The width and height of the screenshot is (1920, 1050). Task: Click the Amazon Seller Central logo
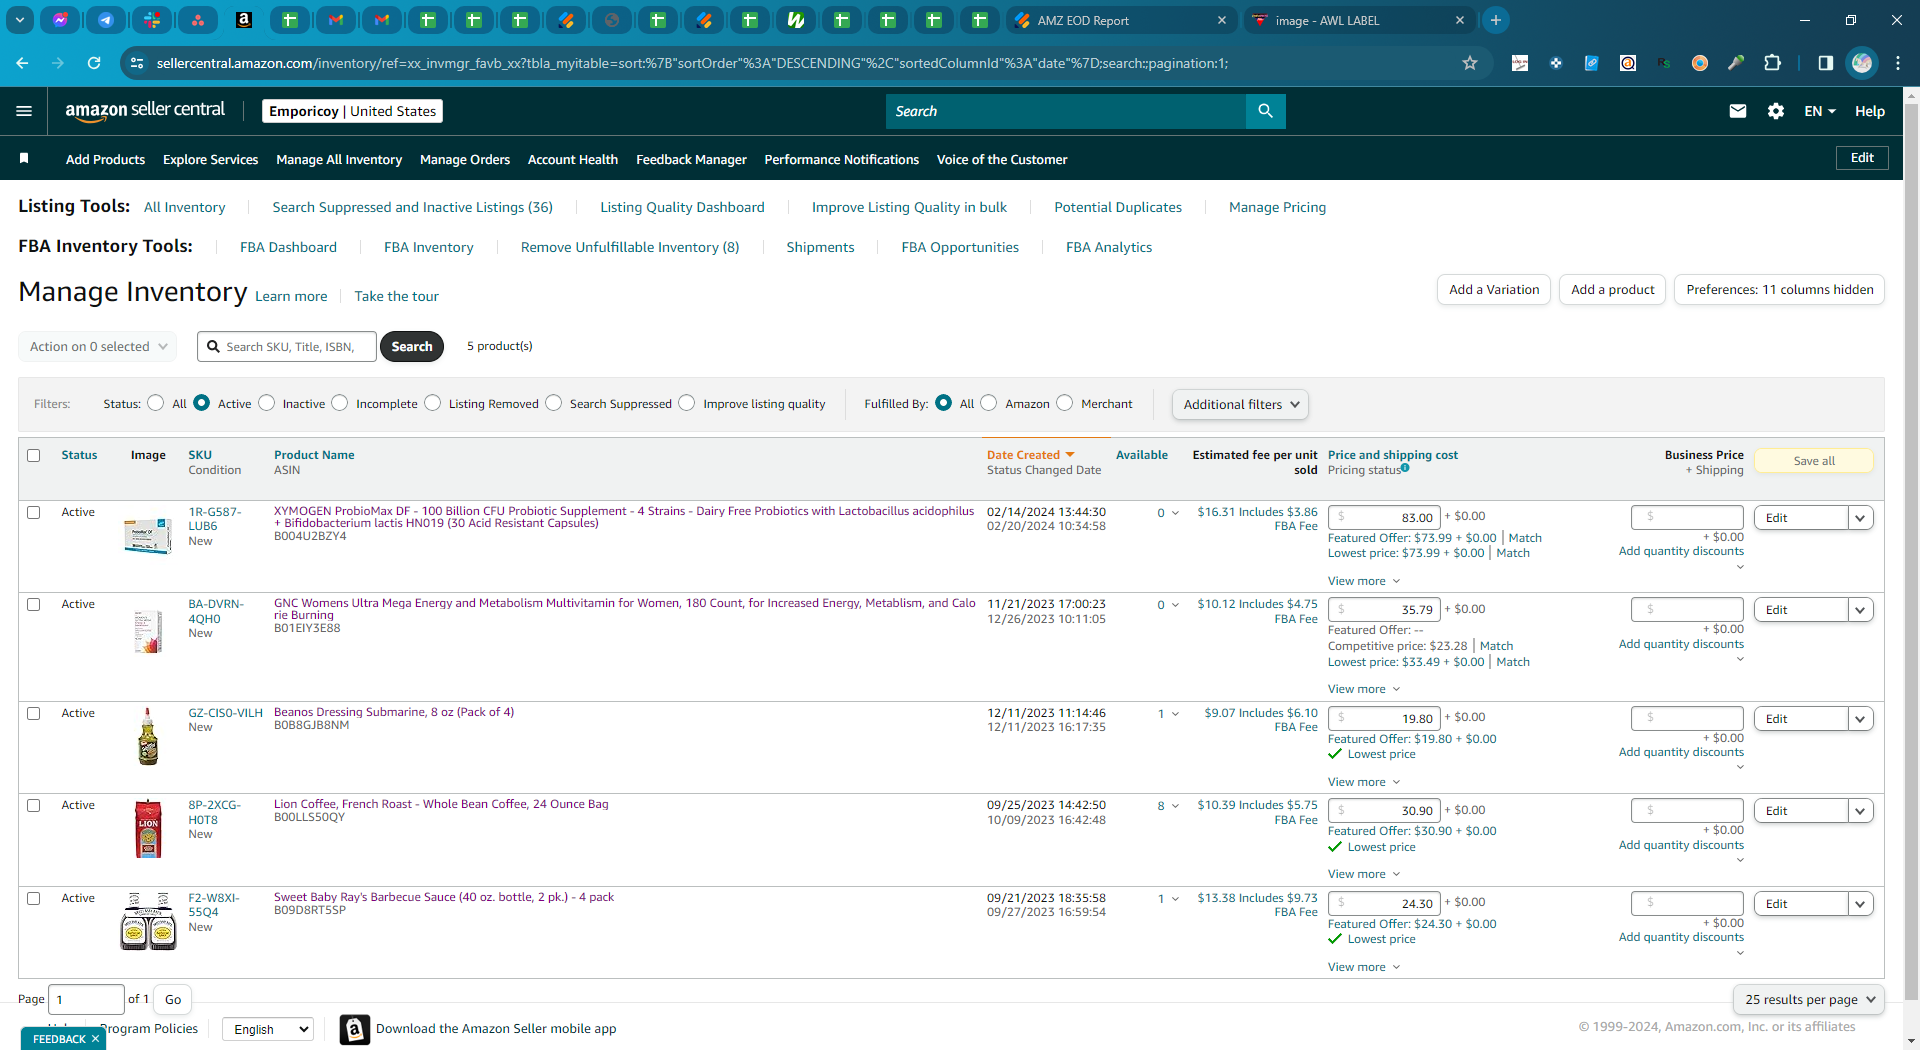click(145, 111)
